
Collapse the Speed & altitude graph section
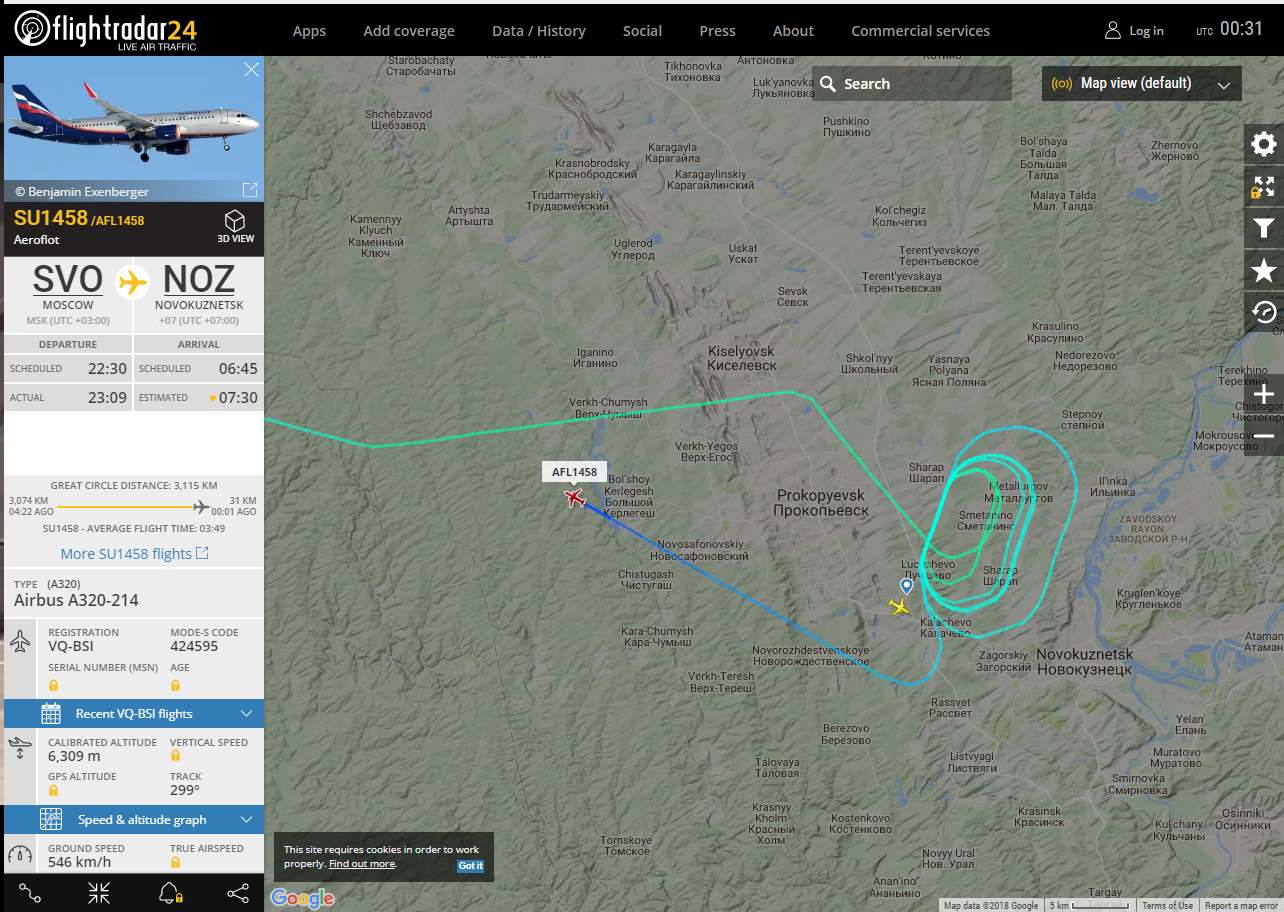(134, 819)
